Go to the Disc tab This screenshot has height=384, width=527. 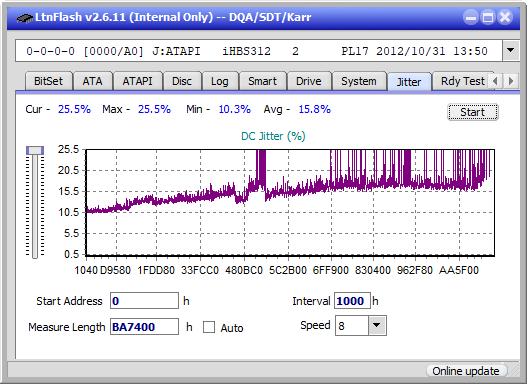pyautogui.click(x=182, y=81)
